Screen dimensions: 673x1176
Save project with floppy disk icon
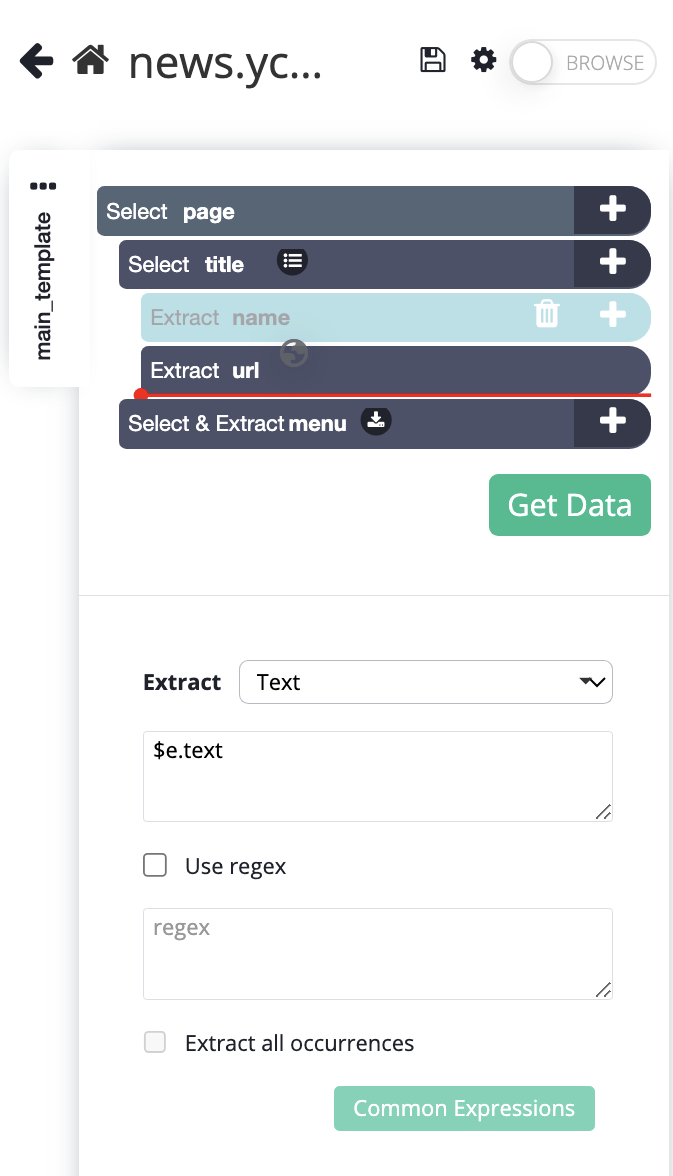click(x=432, y=60)
